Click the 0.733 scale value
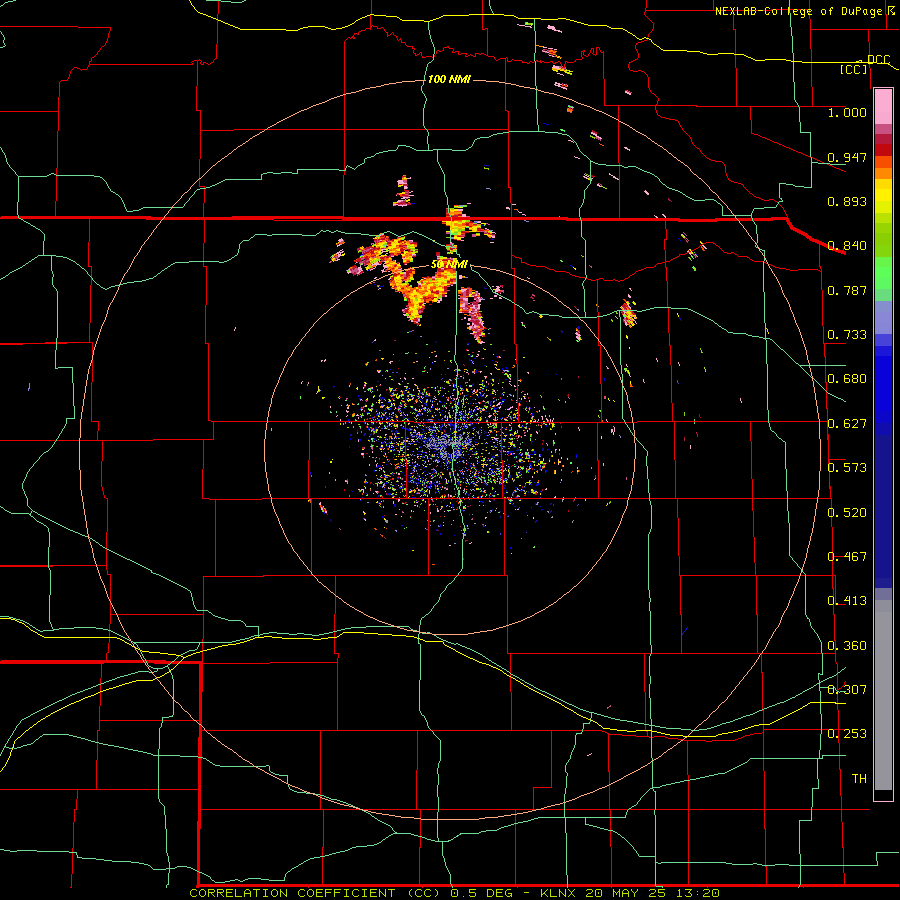Screen dimensions: 900x900 pos(847,335)
